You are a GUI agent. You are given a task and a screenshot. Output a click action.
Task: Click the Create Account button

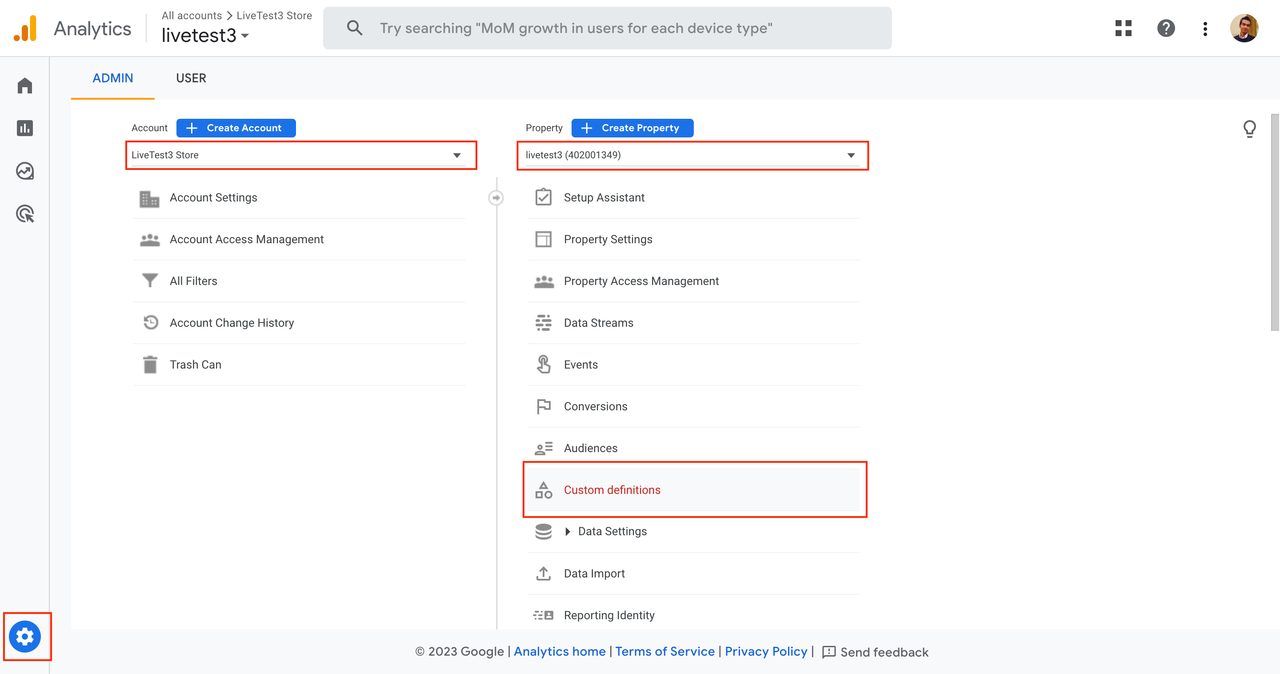tap(236, 128)
